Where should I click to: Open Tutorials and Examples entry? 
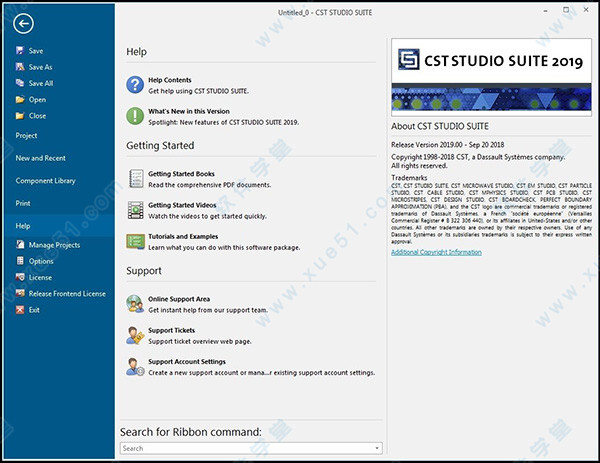(x=183, y=236)
